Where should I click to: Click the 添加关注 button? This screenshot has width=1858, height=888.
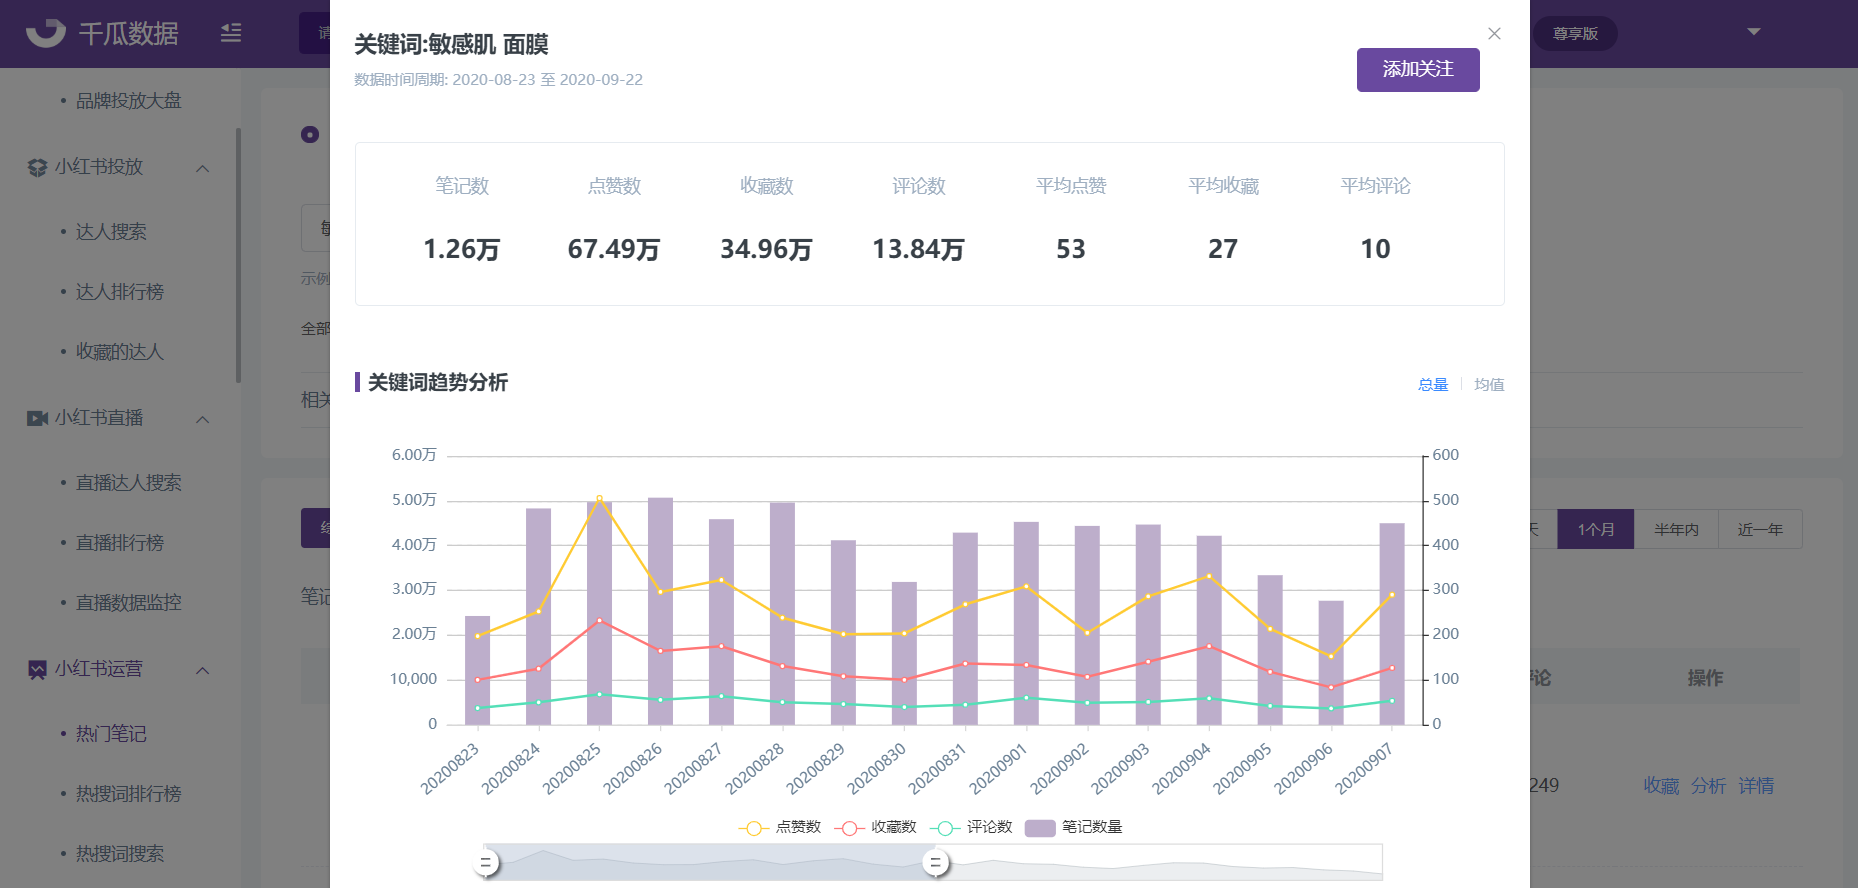(x=1418, y=70)
